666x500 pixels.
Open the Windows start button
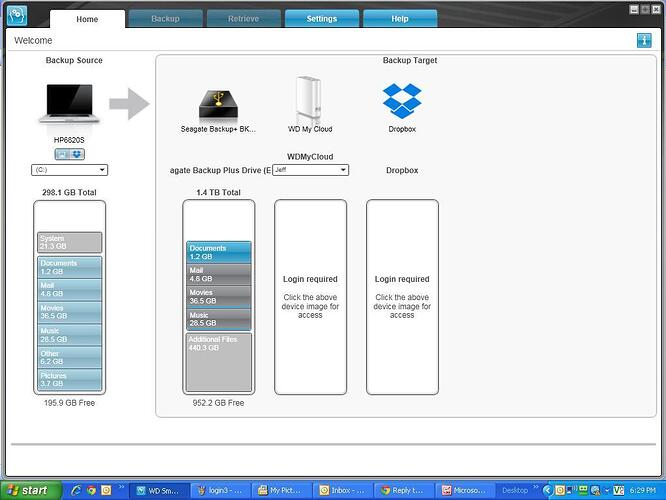click(31, 490)
